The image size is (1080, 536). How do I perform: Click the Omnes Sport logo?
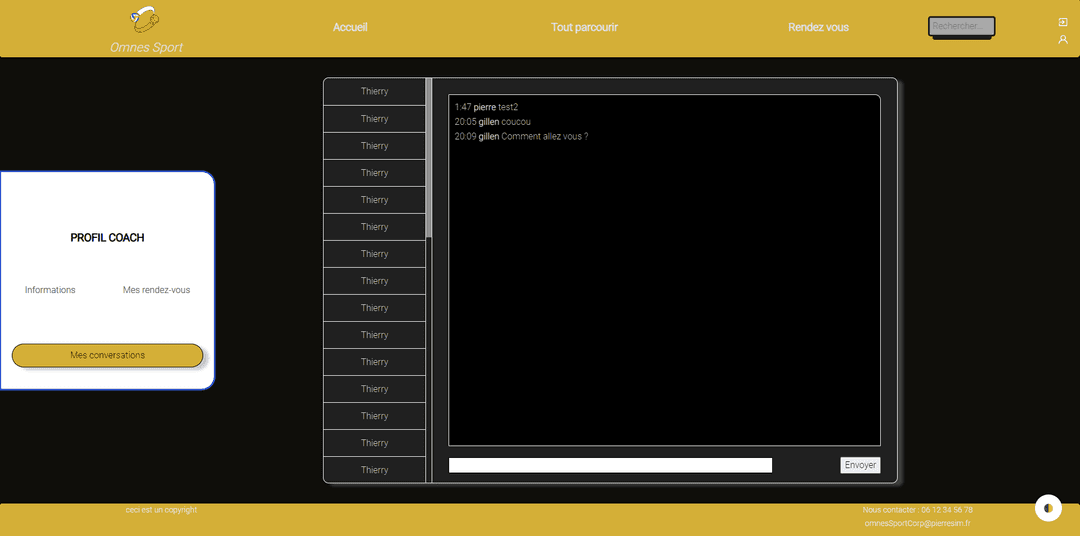146,19
